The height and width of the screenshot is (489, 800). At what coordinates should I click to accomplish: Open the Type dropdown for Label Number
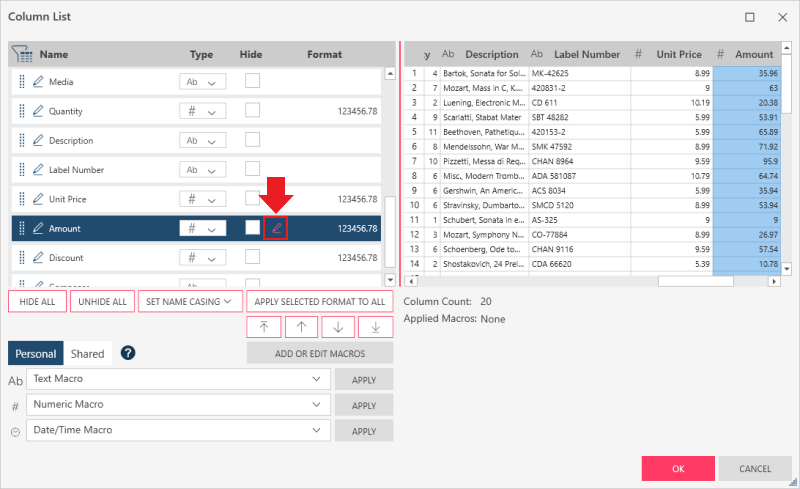click(203, 169)
